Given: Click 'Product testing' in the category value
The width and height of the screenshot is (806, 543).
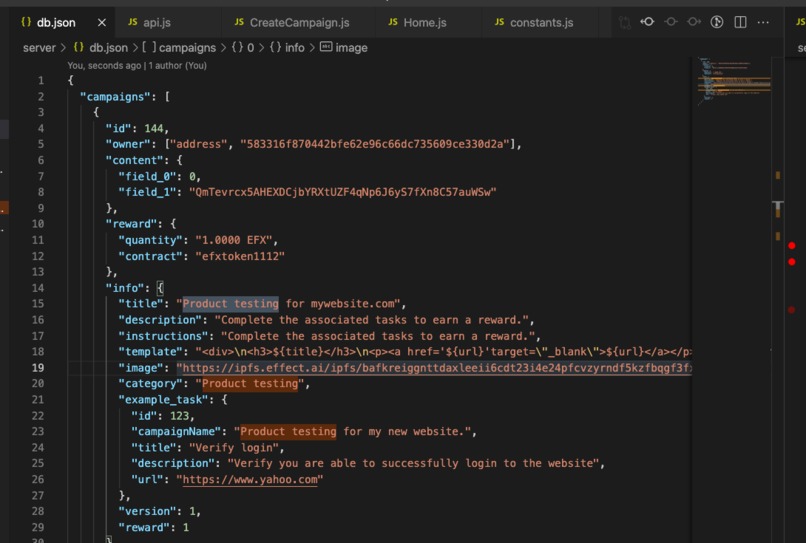Looking at the screenshot, I should click(x=250, y=384).
